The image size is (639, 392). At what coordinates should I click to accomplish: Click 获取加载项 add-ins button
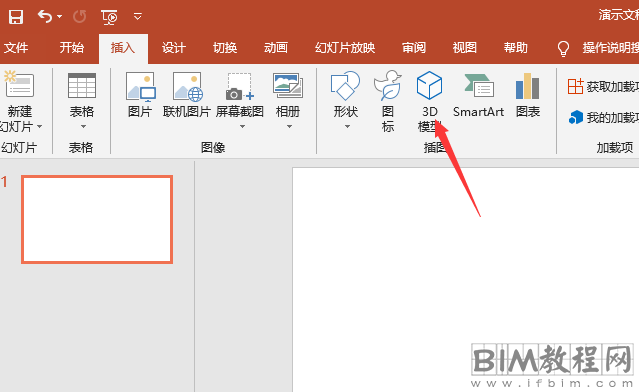(603, 86)
